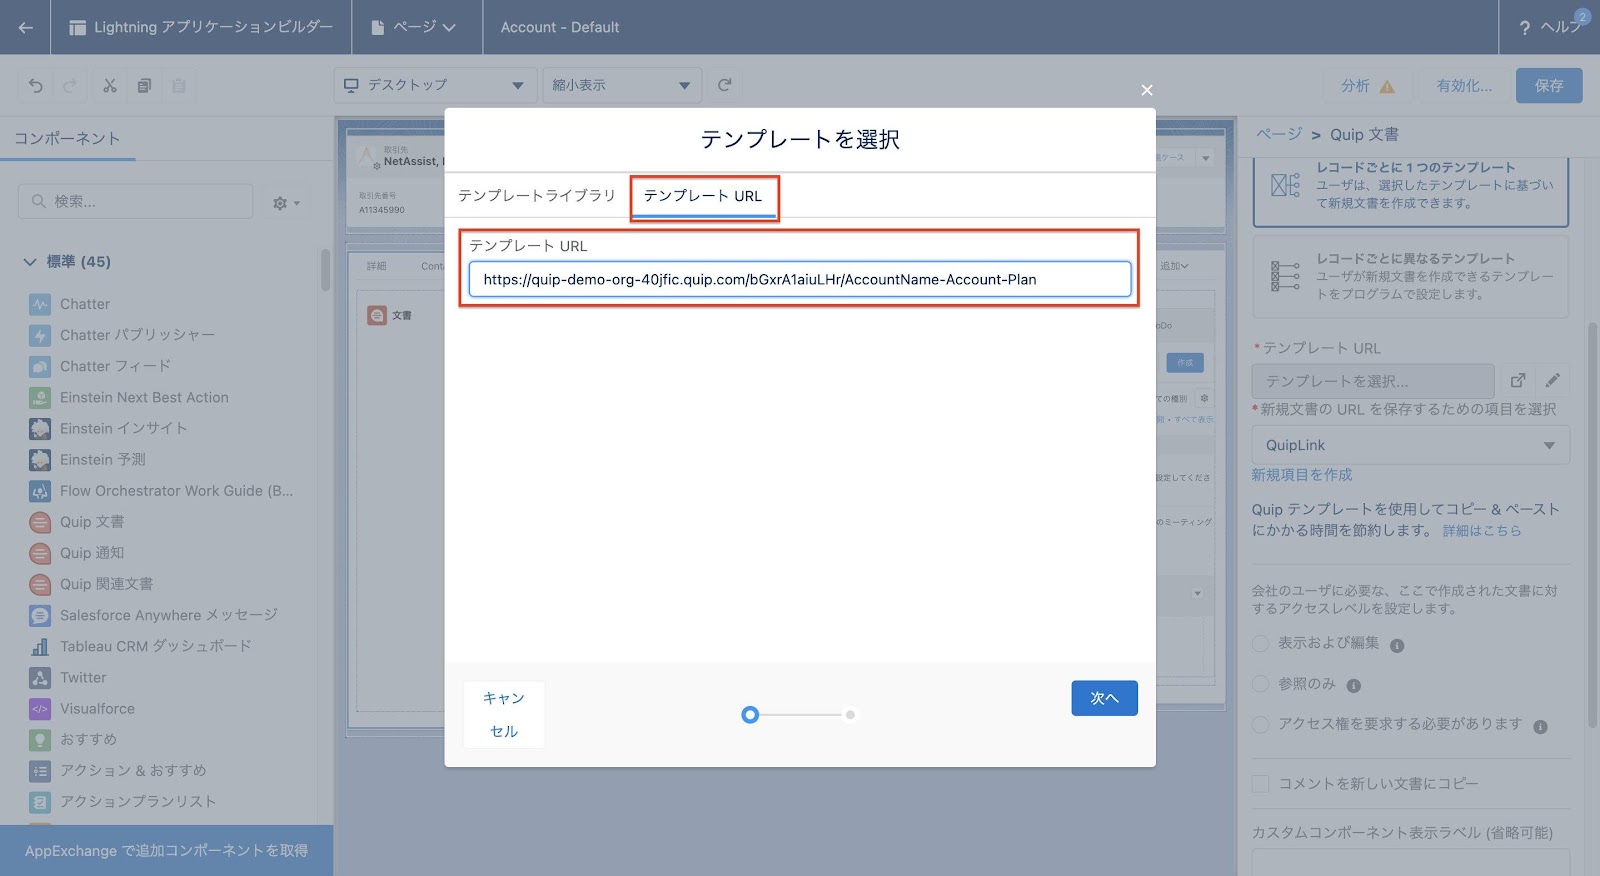
Task: Select Salesforce Anywhere メッセージ component
Action: pos(154,615)
